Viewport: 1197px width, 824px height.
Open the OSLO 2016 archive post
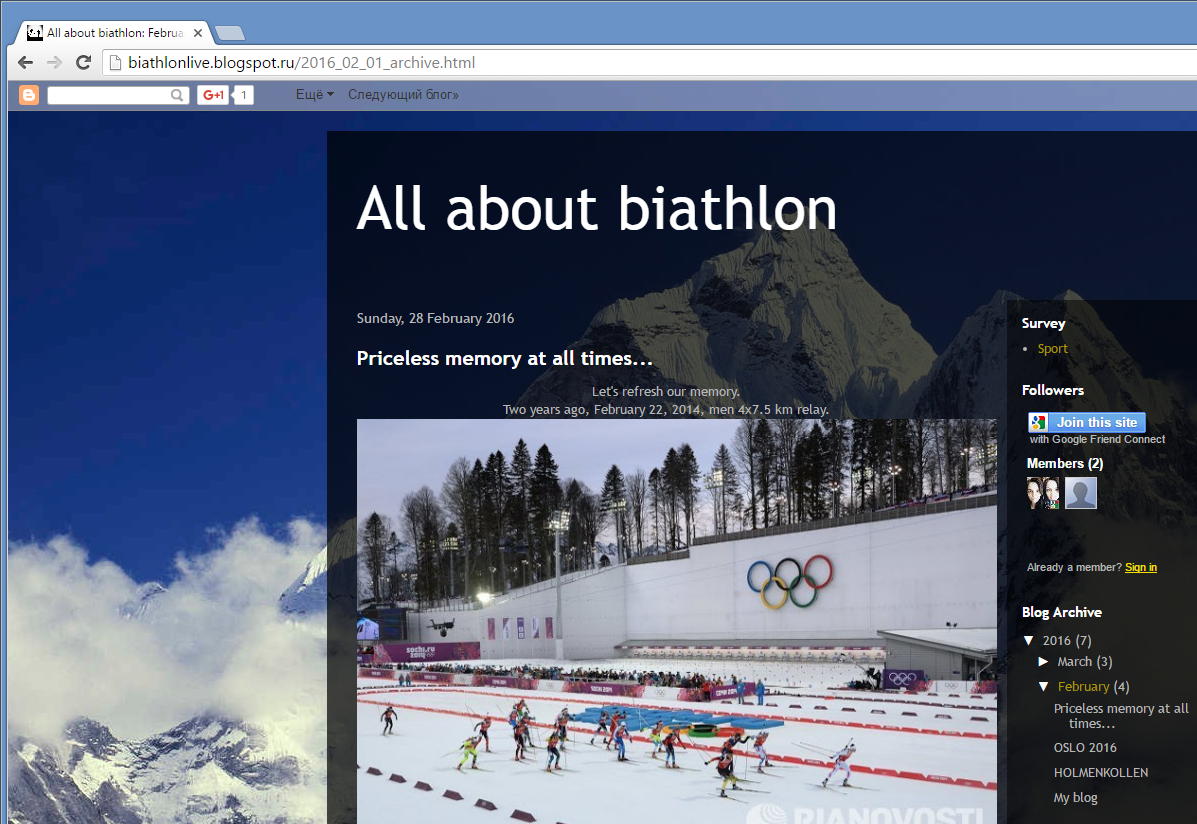pyautogui.click(x=1085, y=748)
